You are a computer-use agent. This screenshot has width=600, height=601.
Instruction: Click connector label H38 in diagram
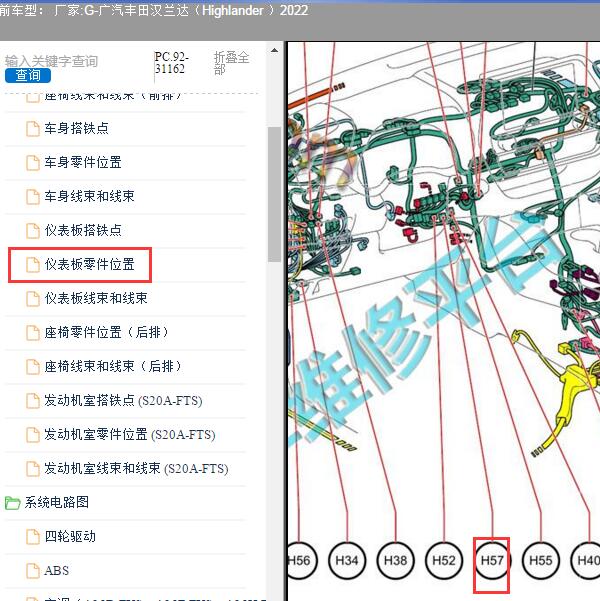pos(395,560)
